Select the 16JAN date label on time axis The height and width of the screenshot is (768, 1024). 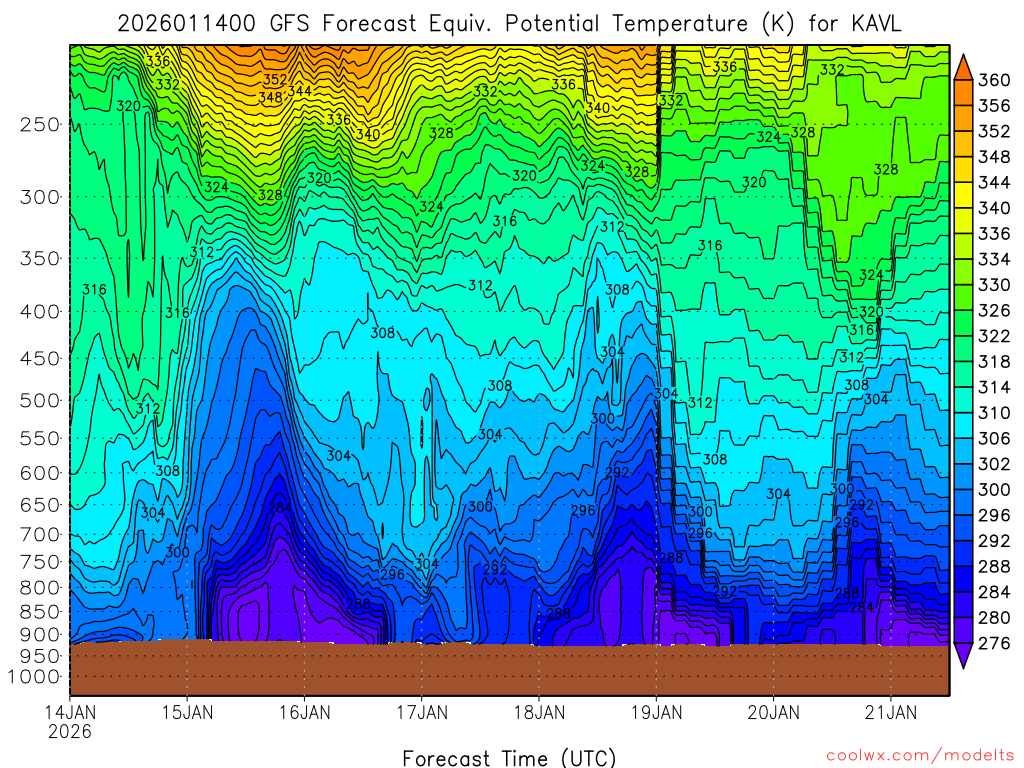pyautogui.click(x=304, y=712)
